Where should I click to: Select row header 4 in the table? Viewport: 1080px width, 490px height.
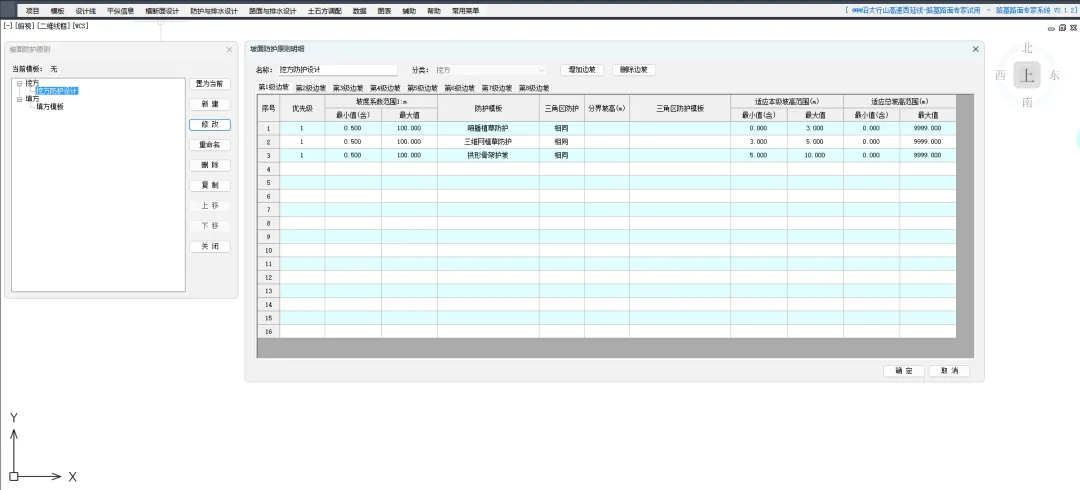click(268, 169)
